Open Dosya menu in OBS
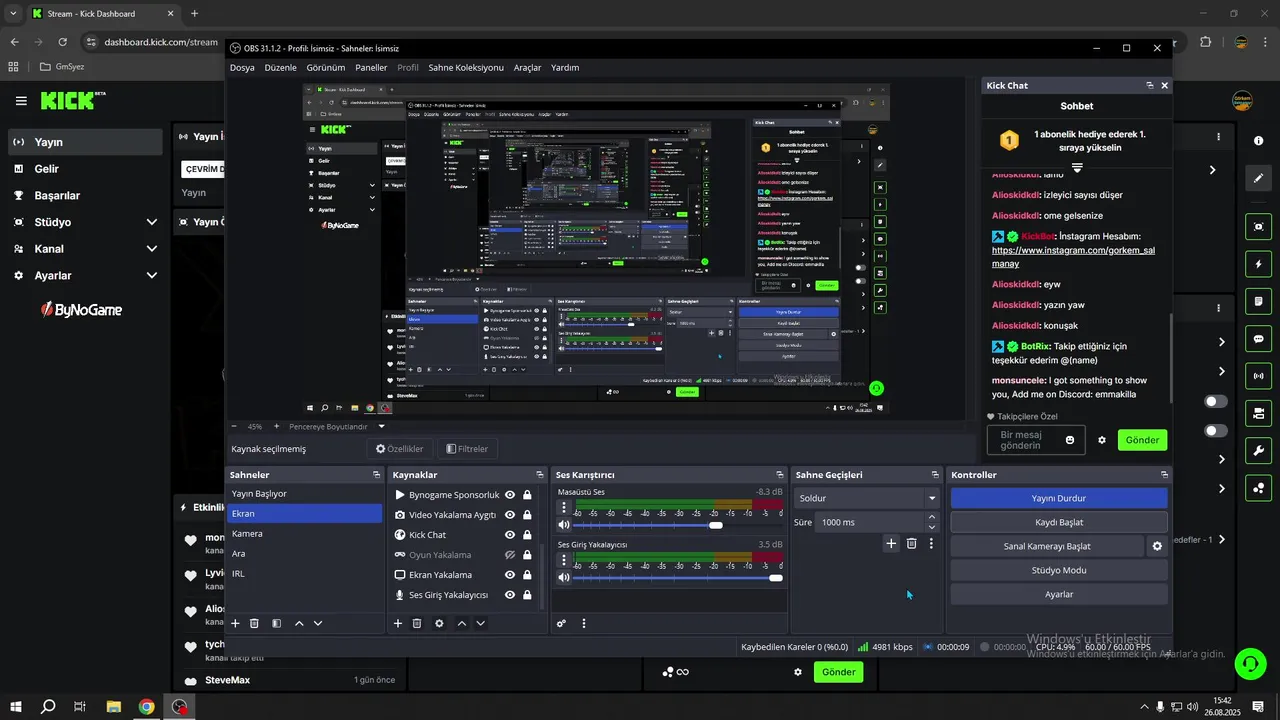 pos(242,67)
